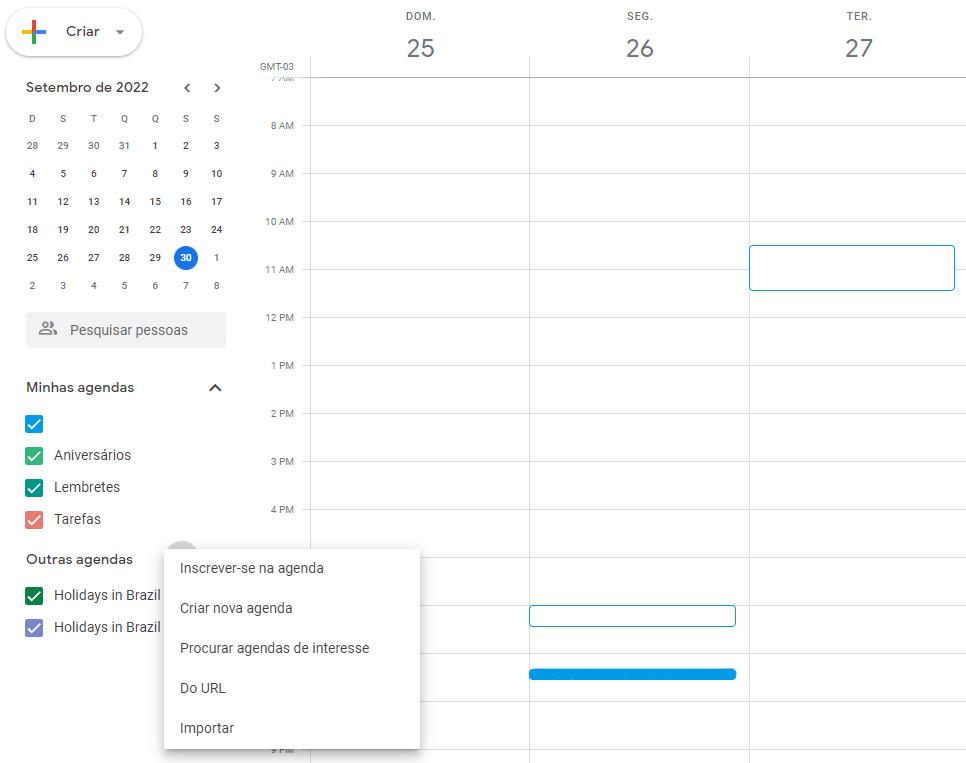Focus the Pesquisar pessoas search field
Screen dimensions: 966x763
coord(126,330)
